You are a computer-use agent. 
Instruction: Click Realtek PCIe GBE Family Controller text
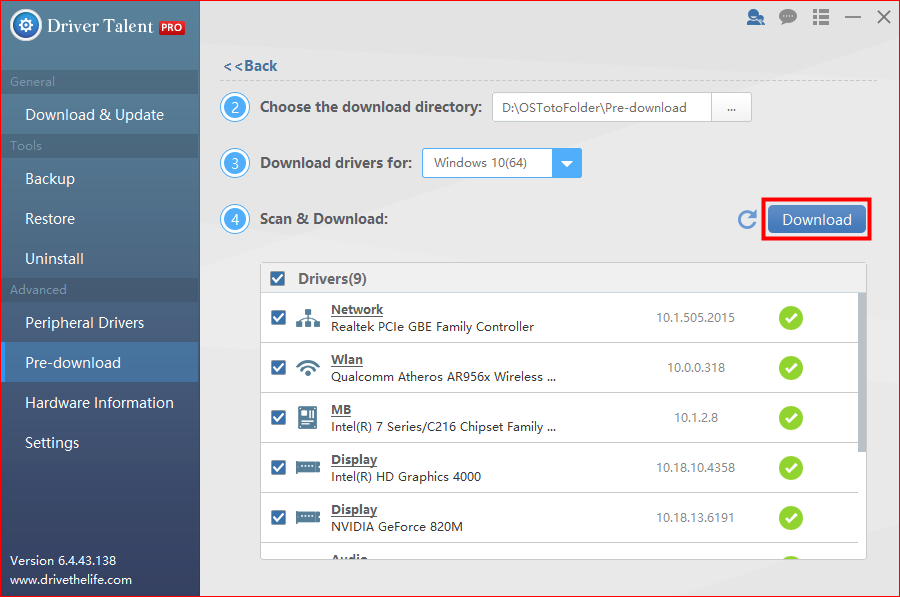432,327
